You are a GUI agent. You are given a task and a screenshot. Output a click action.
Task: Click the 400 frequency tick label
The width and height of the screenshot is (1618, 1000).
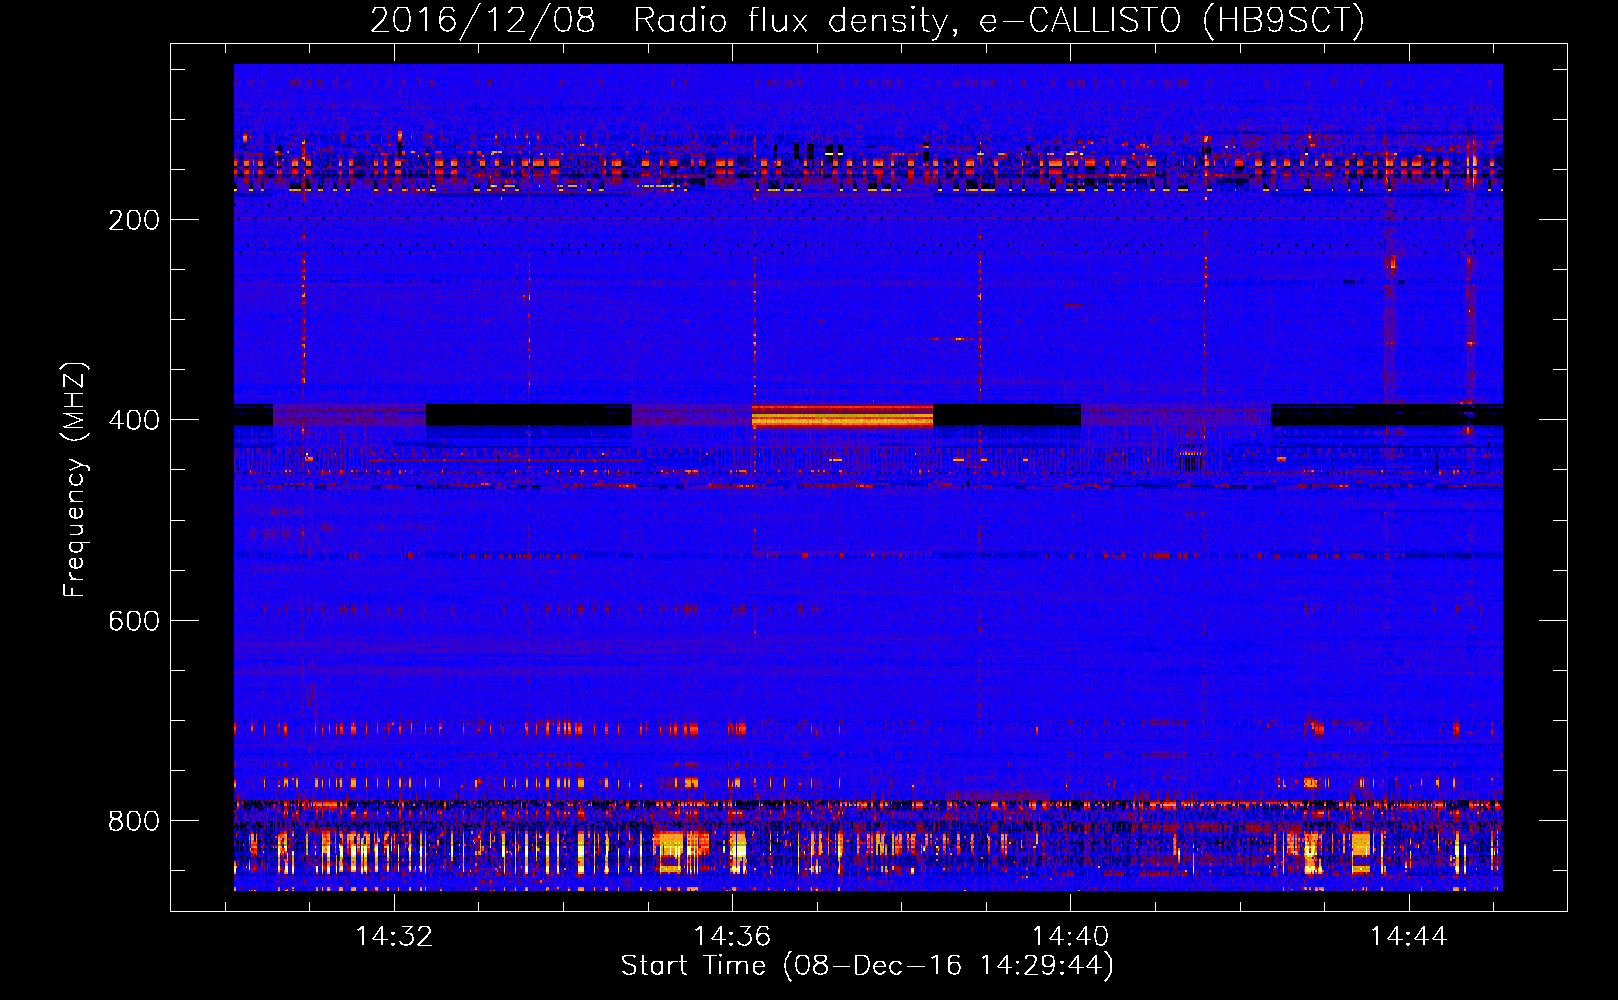[134, 420]
